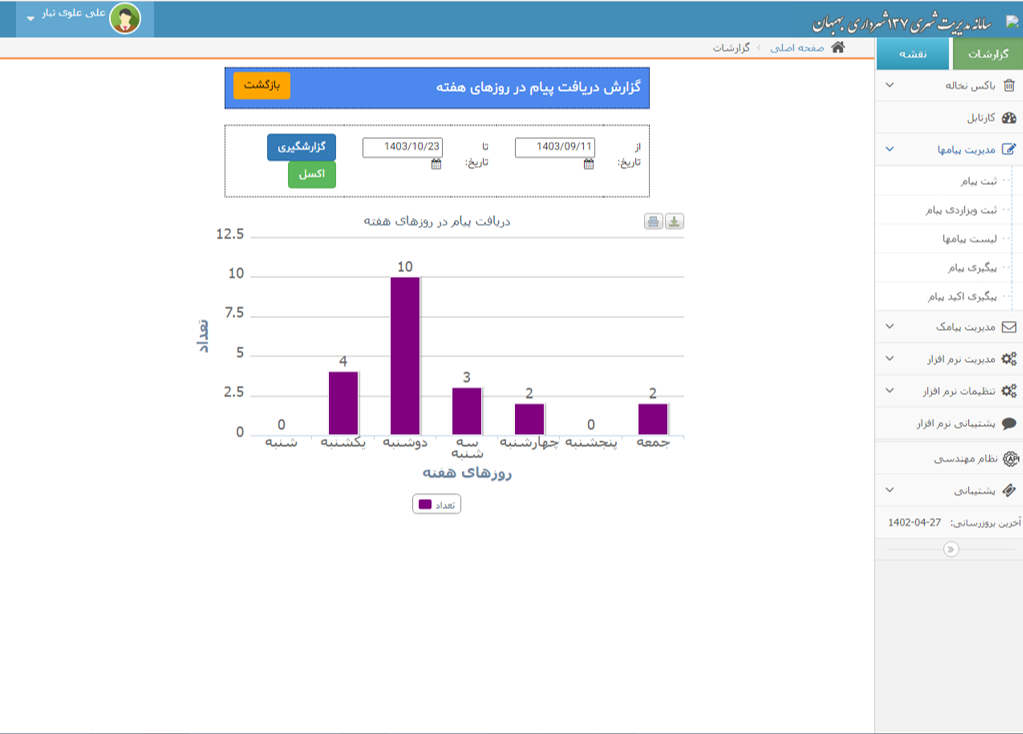Viewport: 1023px width, 734px height.
Task: Toggle the تعداد series in chart legend
Action: tap(437, 505)
